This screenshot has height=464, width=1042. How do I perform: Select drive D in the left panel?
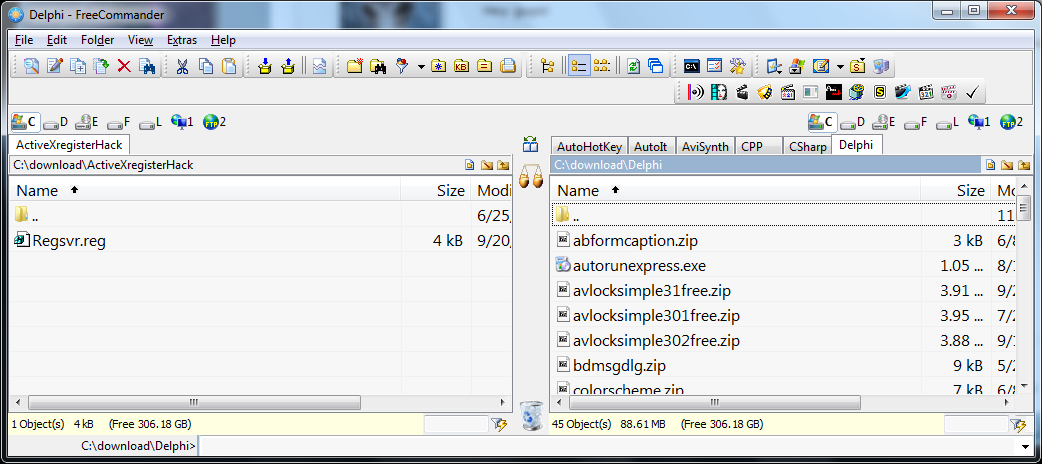[56, 122]
